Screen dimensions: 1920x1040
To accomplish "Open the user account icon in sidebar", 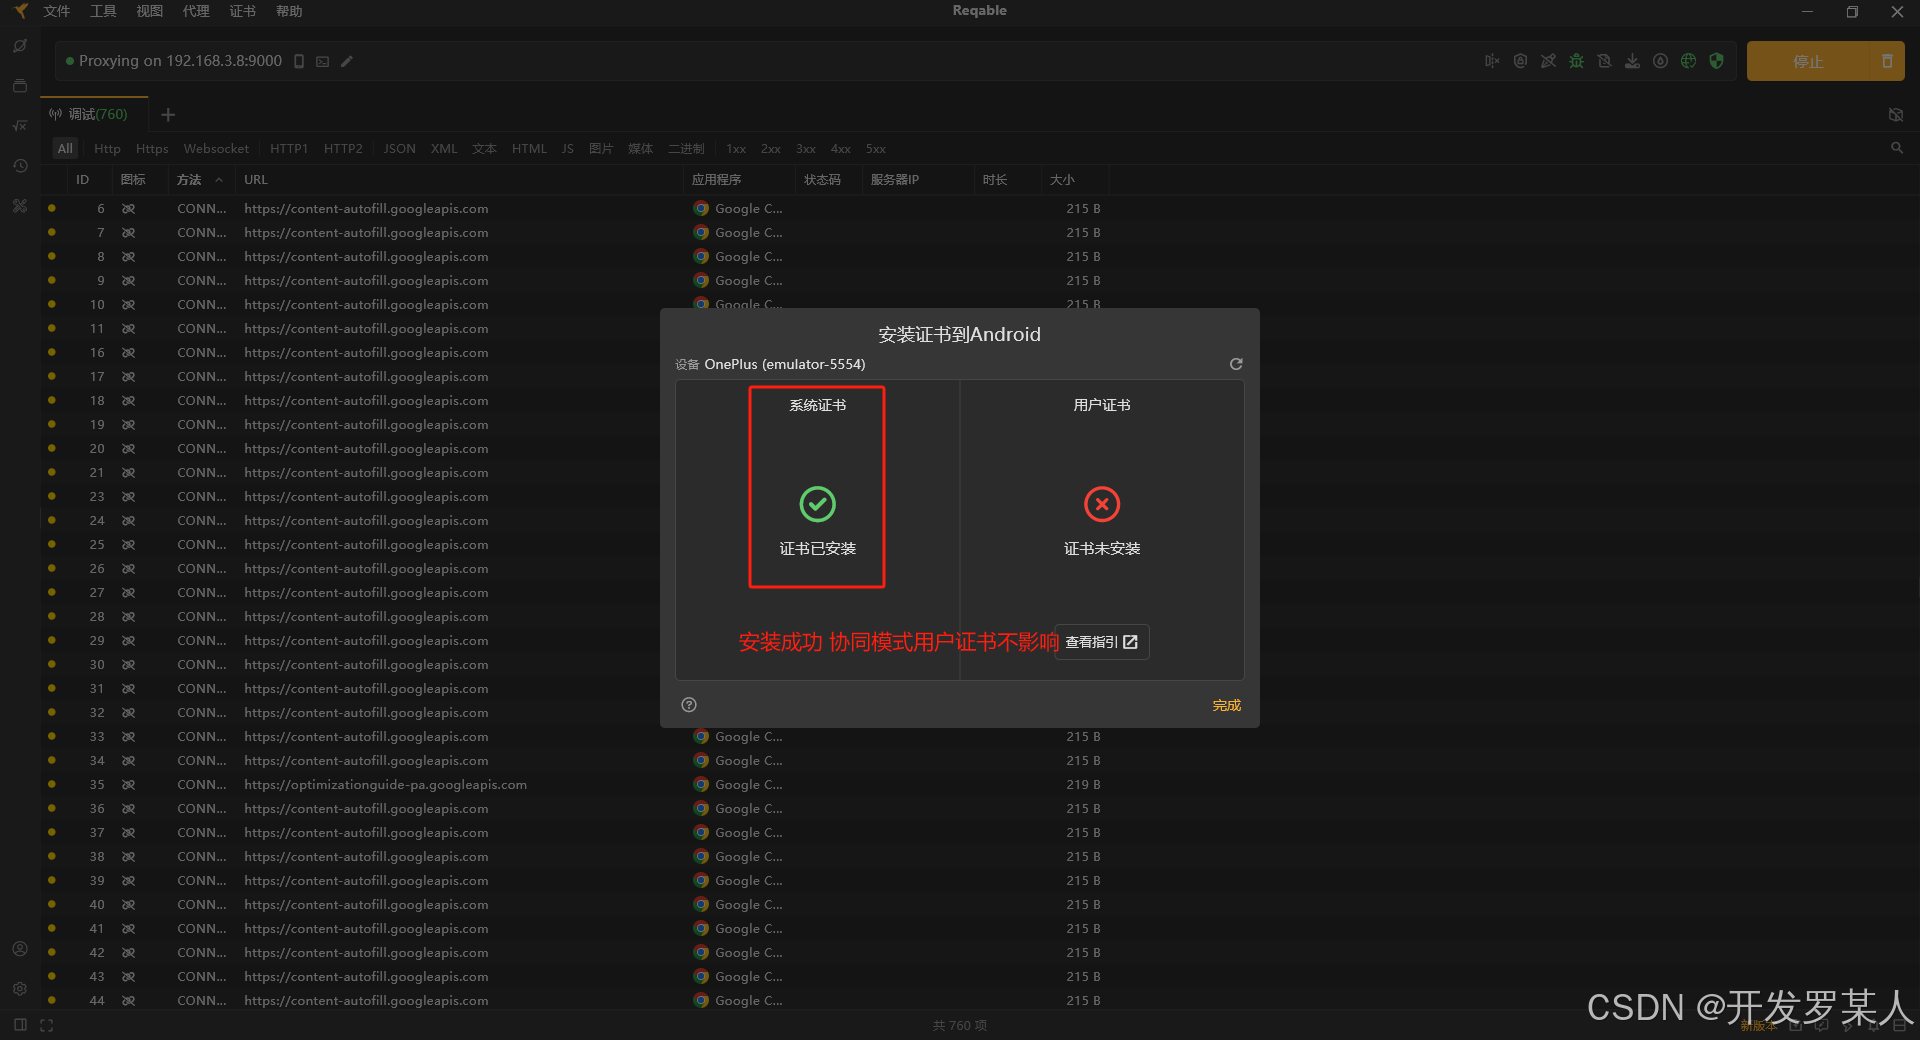I will 20,949.
